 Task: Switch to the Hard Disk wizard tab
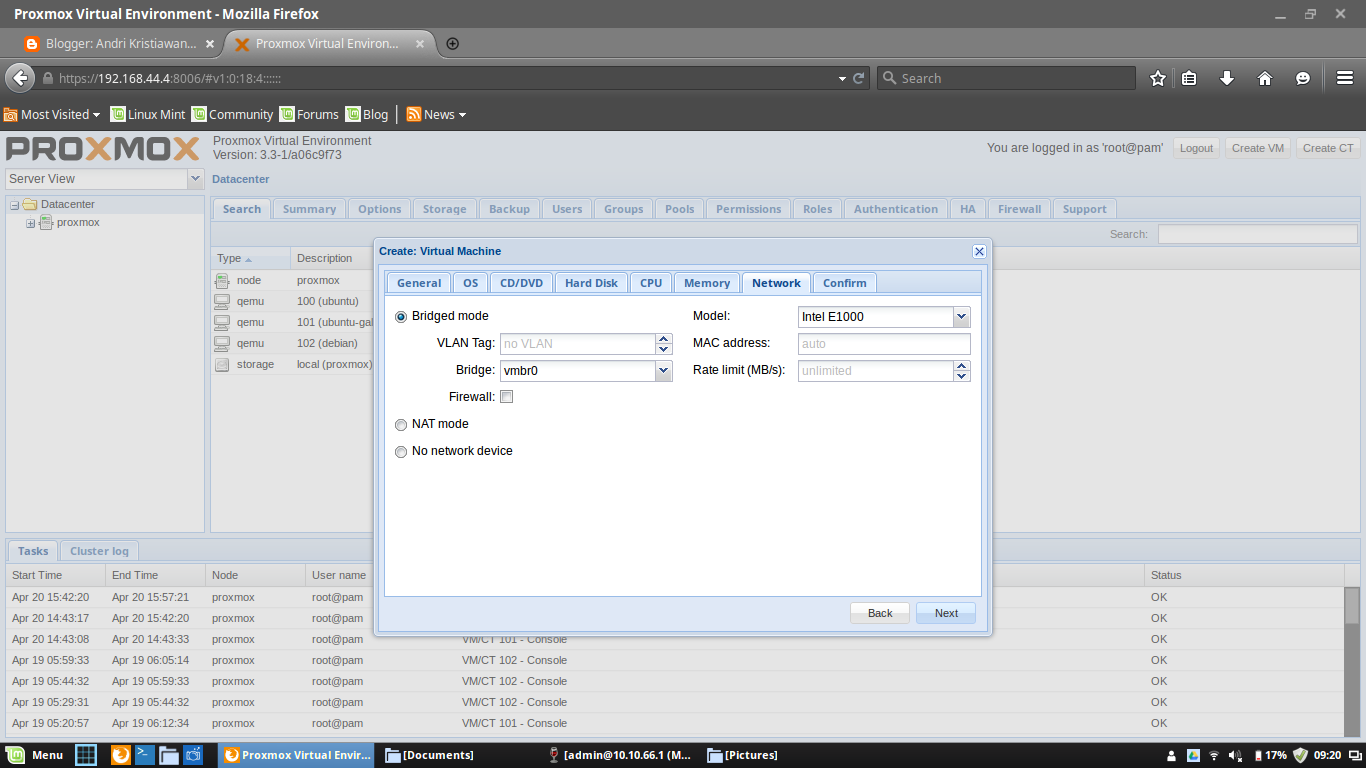click(591, 283)
